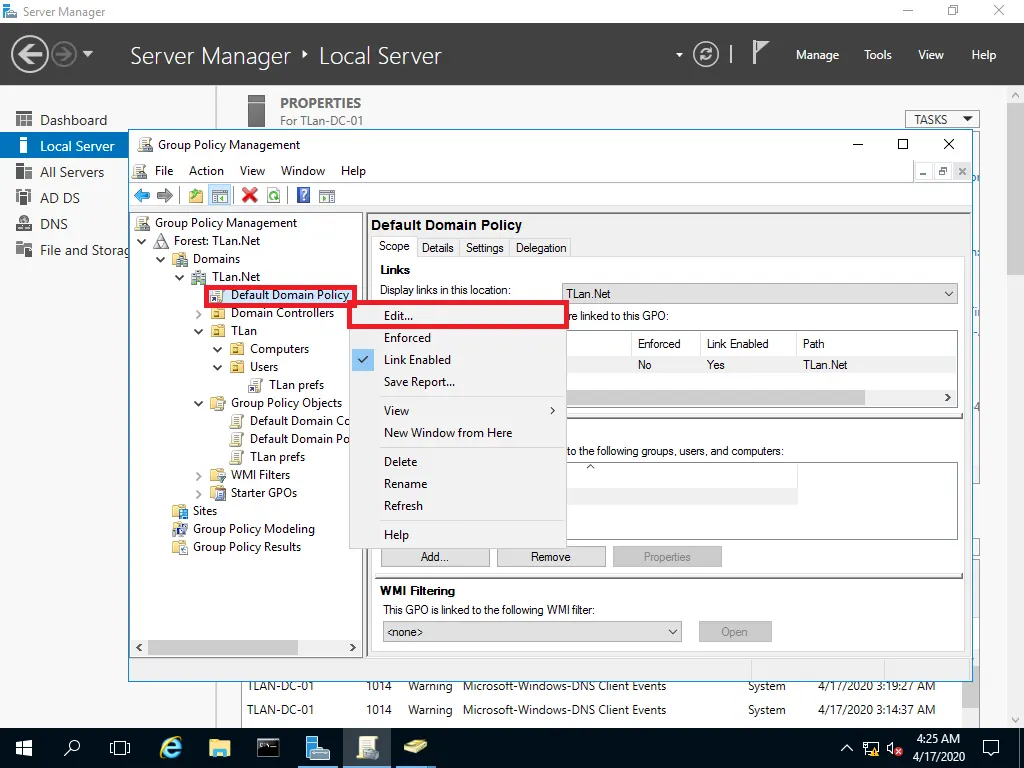The width and height of the screenshot is (1024, 768).
Task: Collapse the Group Policy Objects node
Action: click(x=199, y=404)
